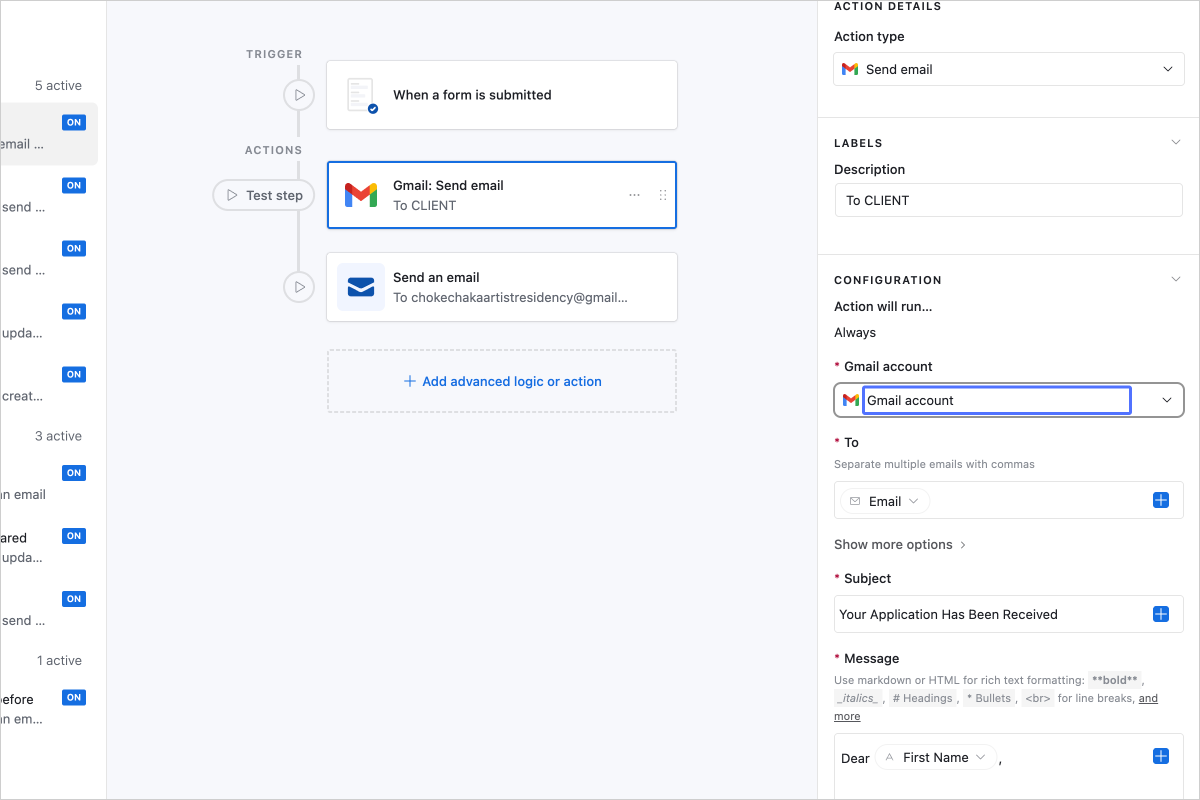1200x800 pixels.
Task: Click 'Always' under Action will run
Action: [855, 332]
